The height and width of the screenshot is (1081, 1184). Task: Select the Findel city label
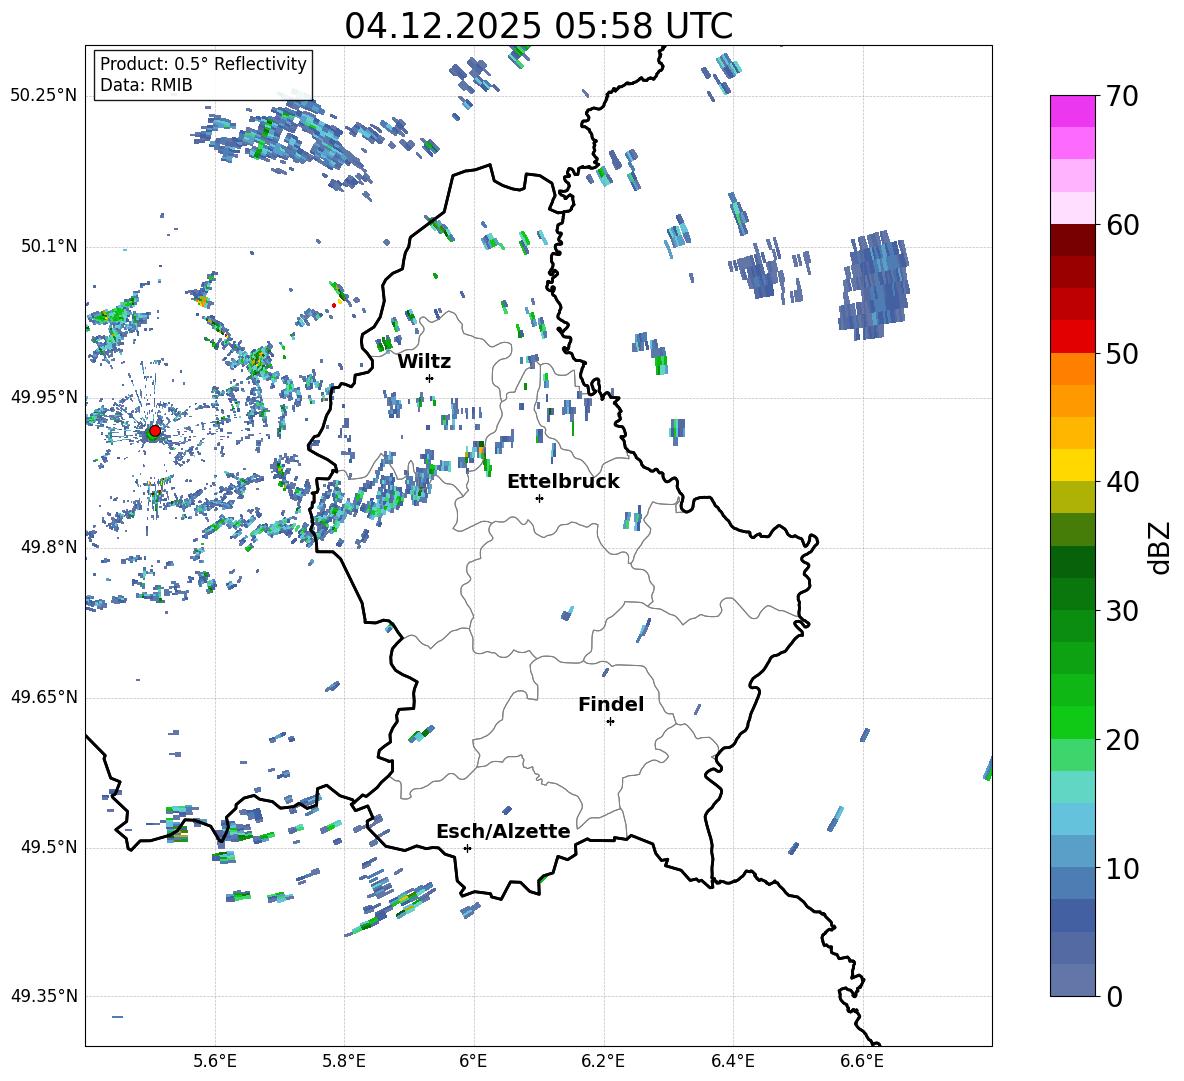(611, 704)
